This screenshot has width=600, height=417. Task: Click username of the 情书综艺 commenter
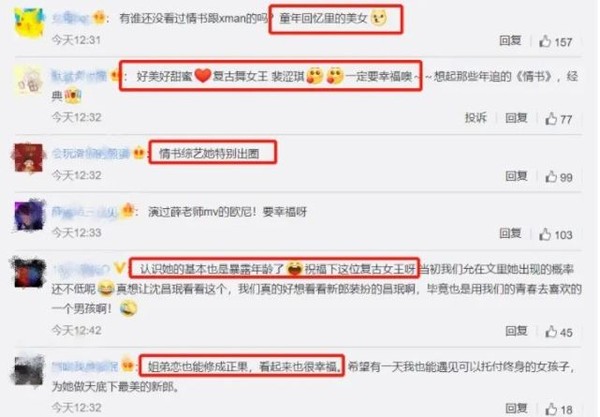tap(91, 154)
